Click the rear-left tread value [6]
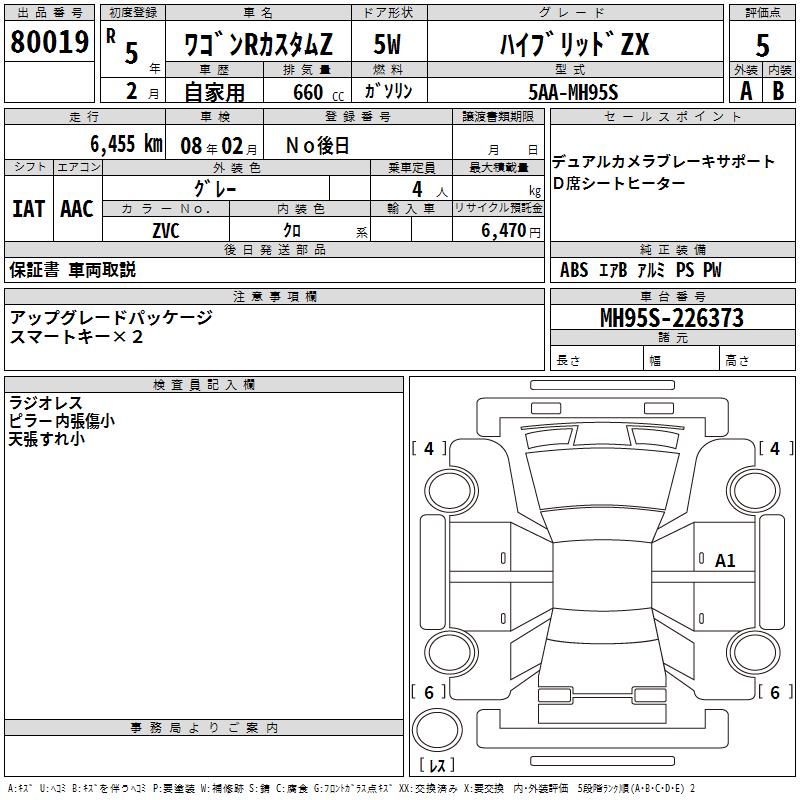 pyautogui.click(x=429, y=693)
